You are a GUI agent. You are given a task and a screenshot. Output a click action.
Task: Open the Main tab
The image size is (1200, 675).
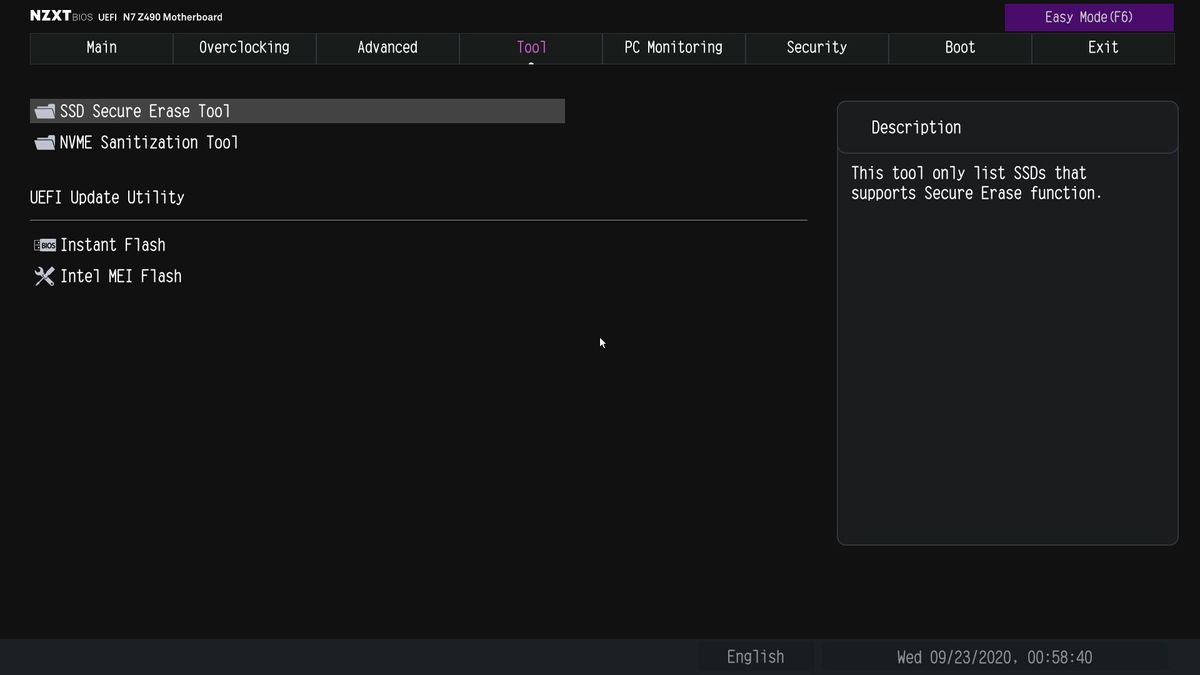pyautogui.click(x=102, y=48)
